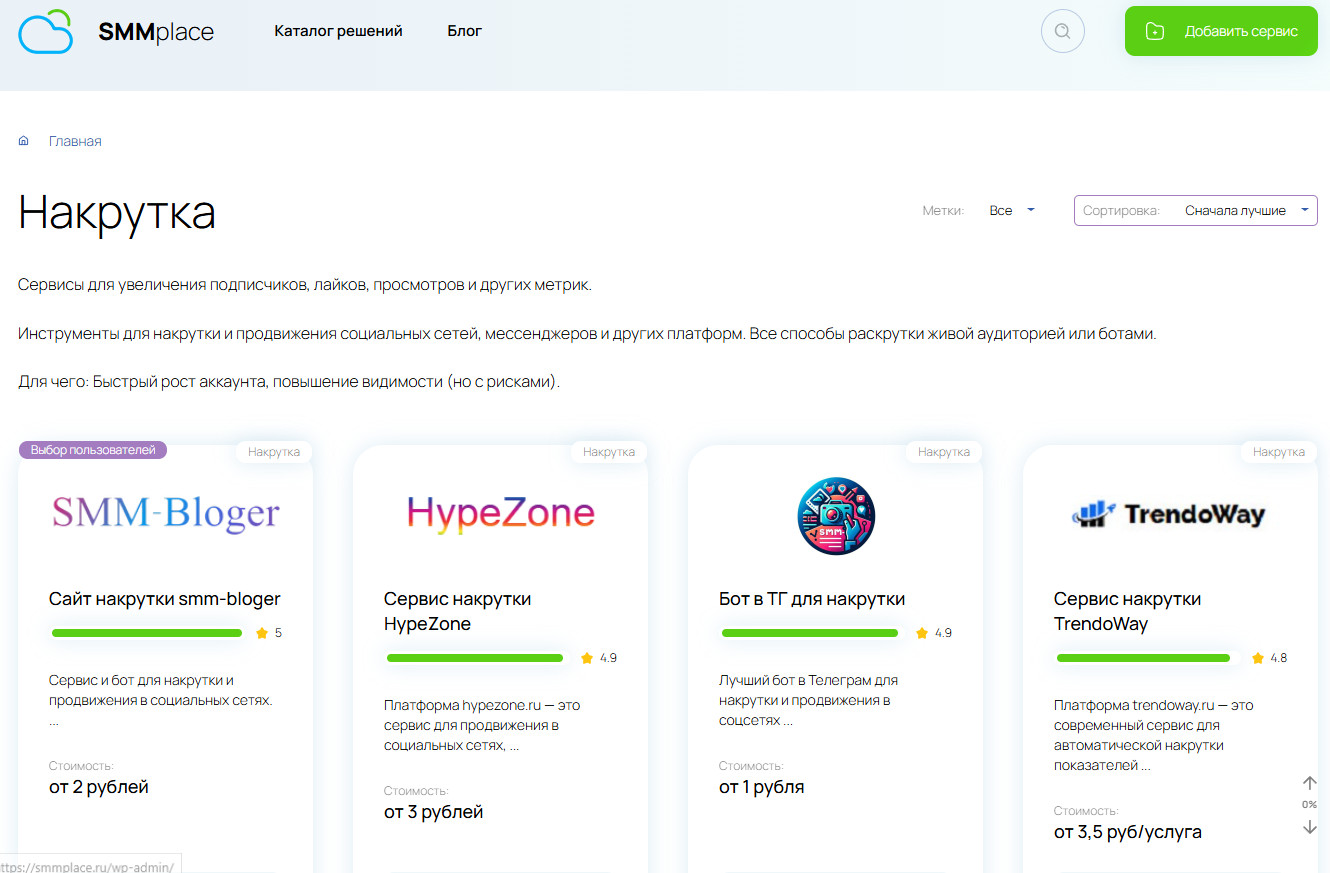
Task: Click the Лучший бот в Телеграм description
Action: (808, 700)
